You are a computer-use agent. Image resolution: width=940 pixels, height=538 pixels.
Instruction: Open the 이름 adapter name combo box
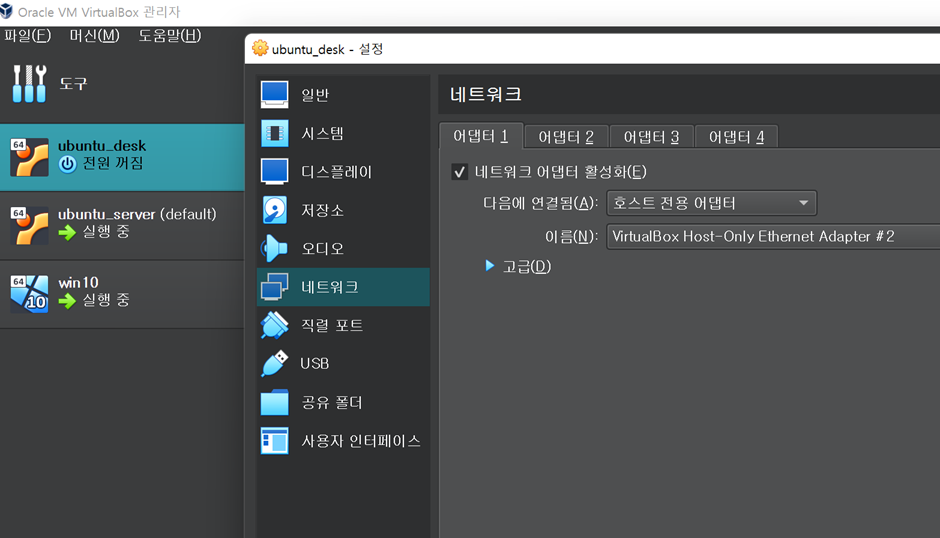773,236
